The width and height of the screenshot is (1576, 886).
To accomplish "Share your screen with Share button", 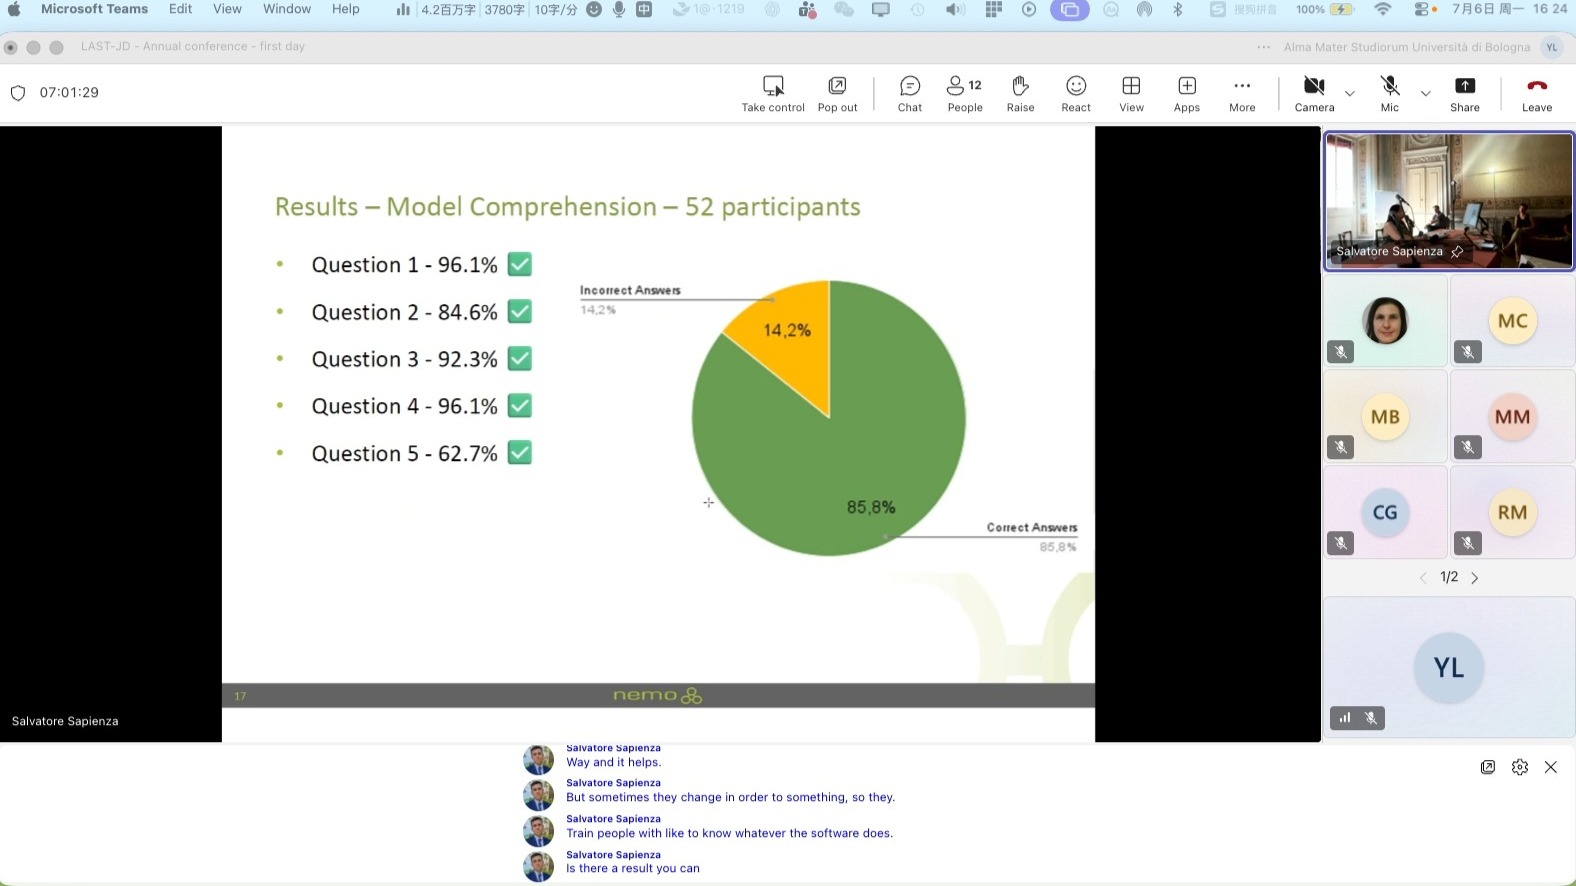I will (x=1465, y=94).
